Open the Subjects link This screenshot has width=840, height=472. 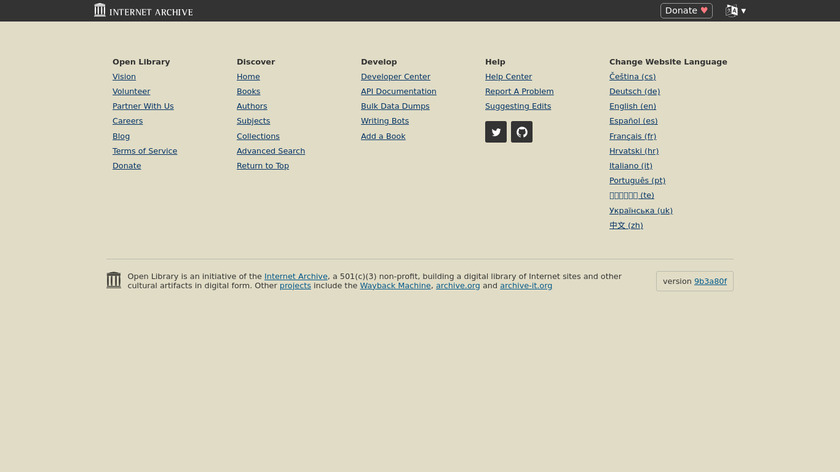(x=253, y=121)
